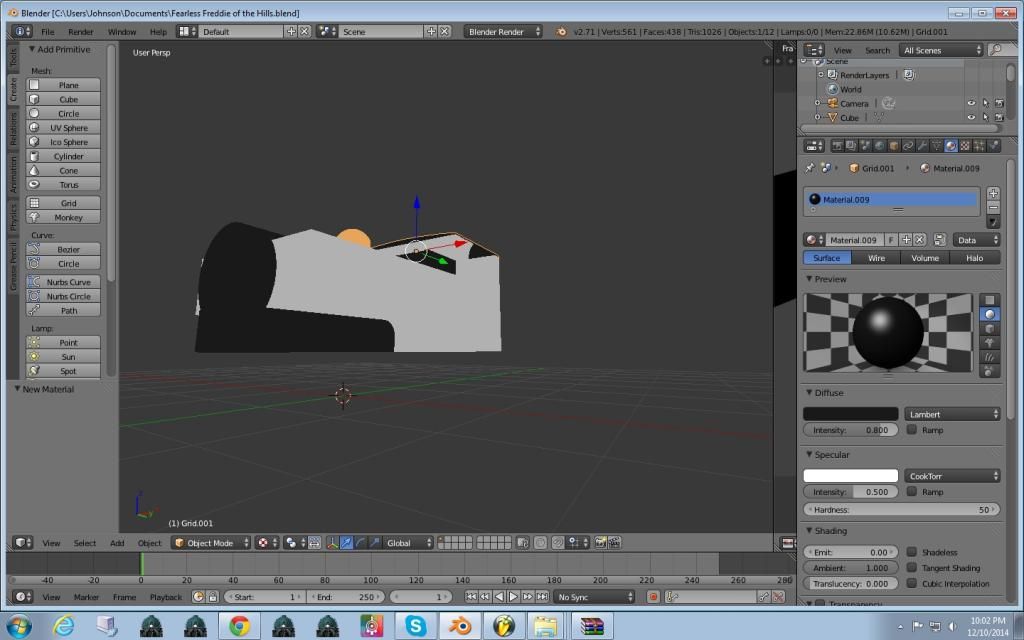
Task: Jump to the timeline end frame
Action: click(x=542, y=596)
